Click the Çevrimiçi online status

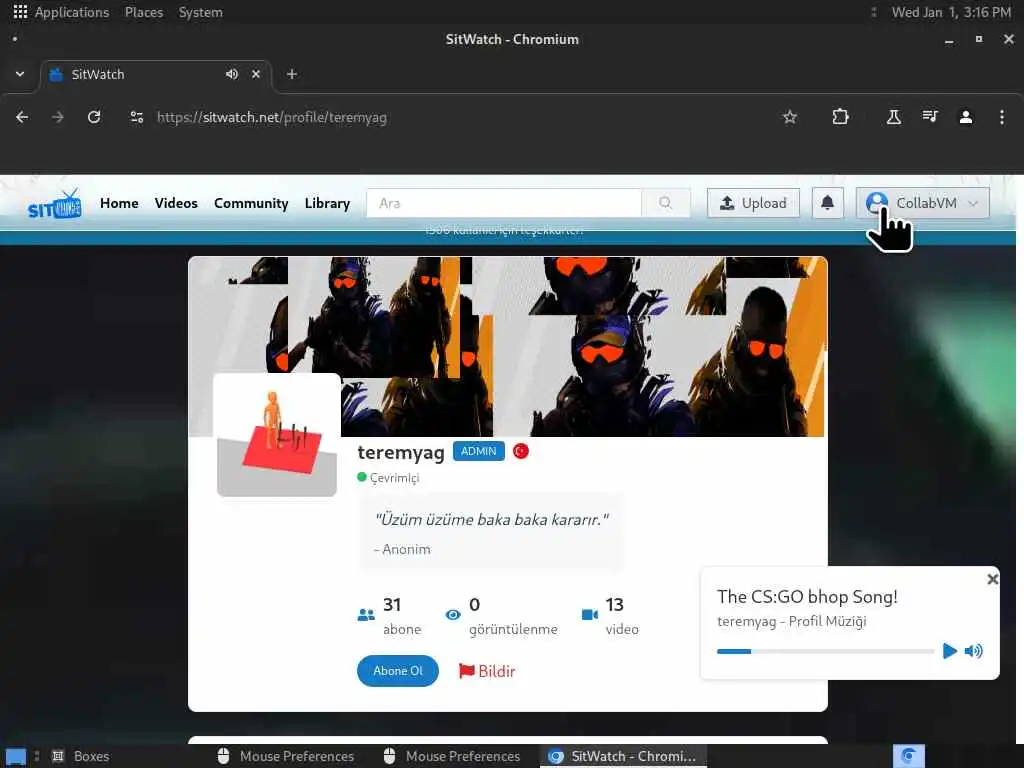(389, 477)
